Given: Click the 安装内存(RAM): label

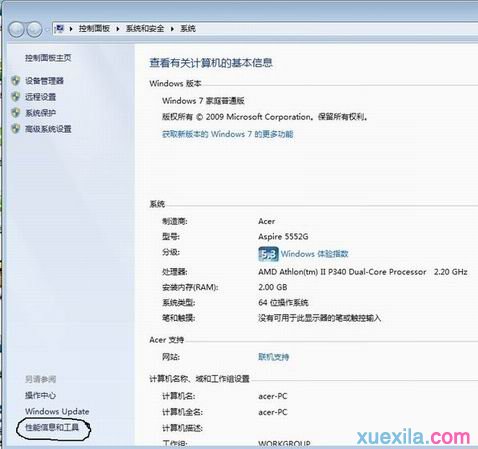Looking at the screenshot, I should point(190,287).
